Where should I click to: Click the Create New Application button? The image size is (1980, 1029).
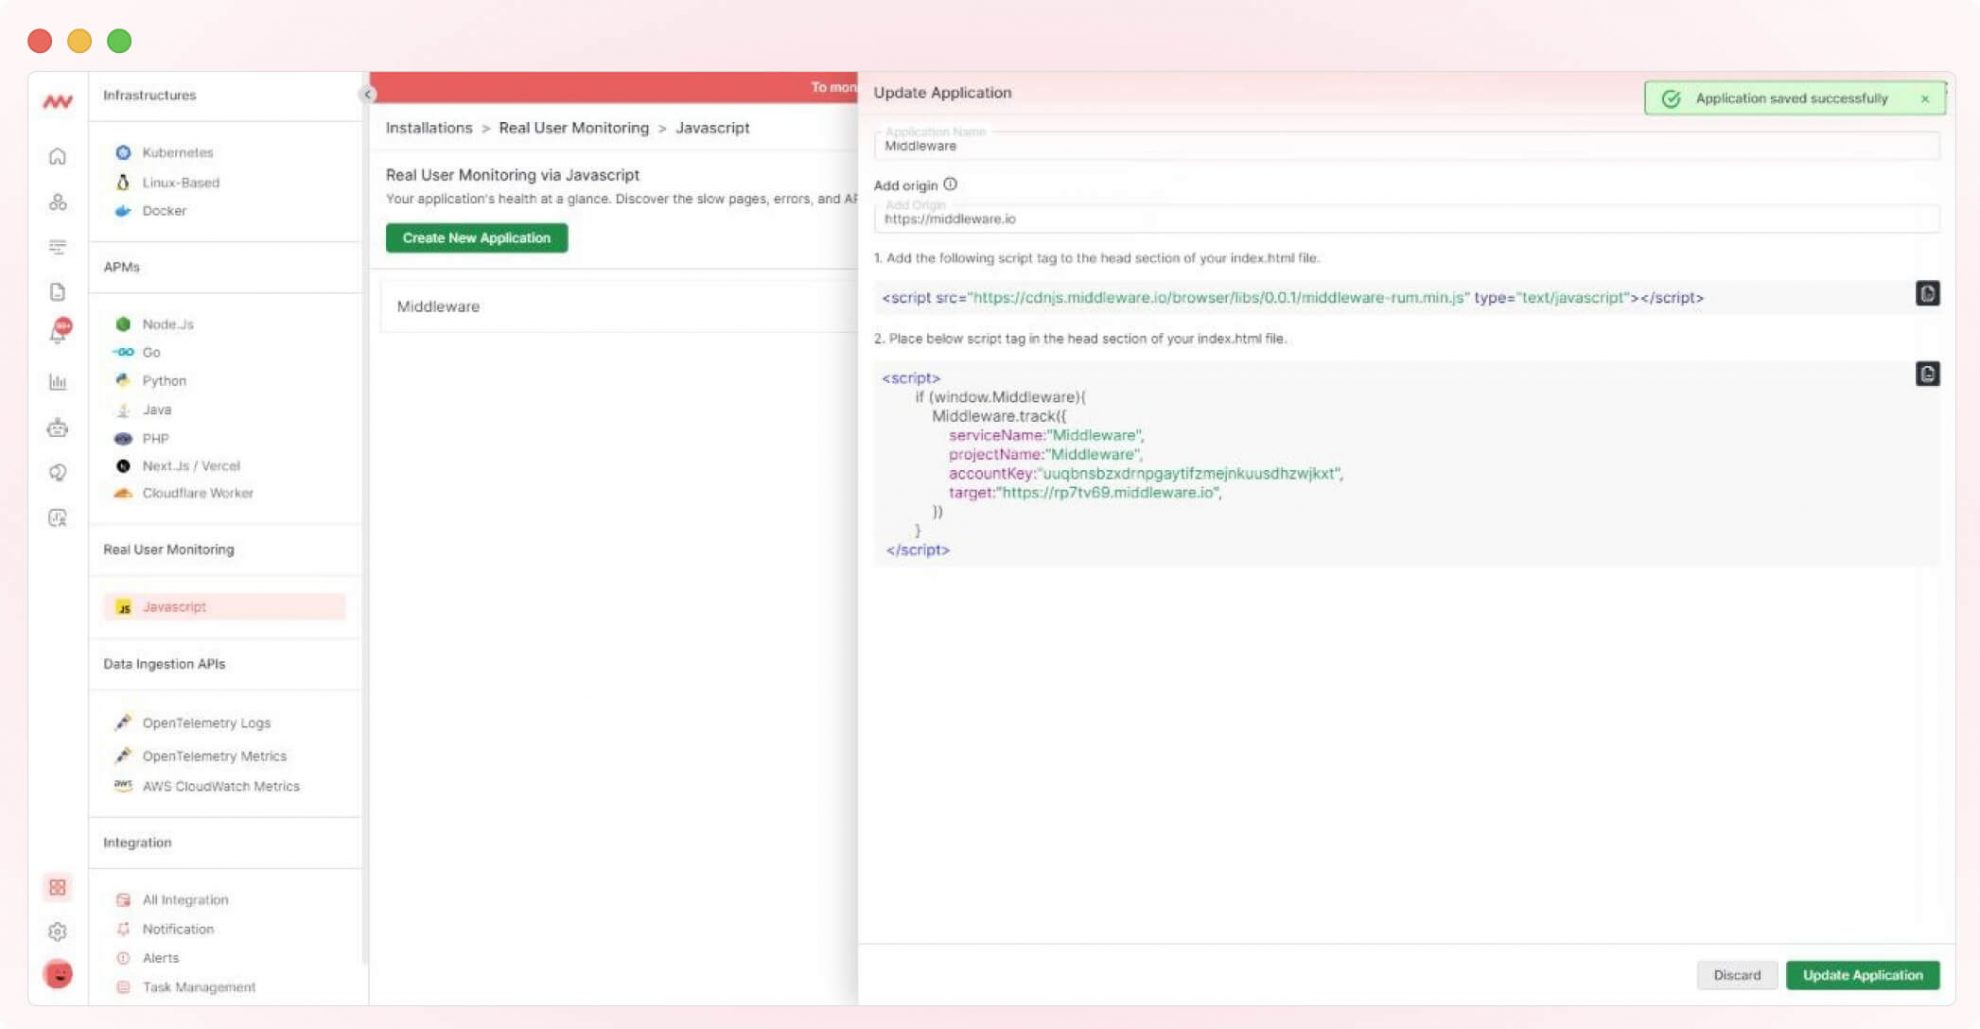476,237
